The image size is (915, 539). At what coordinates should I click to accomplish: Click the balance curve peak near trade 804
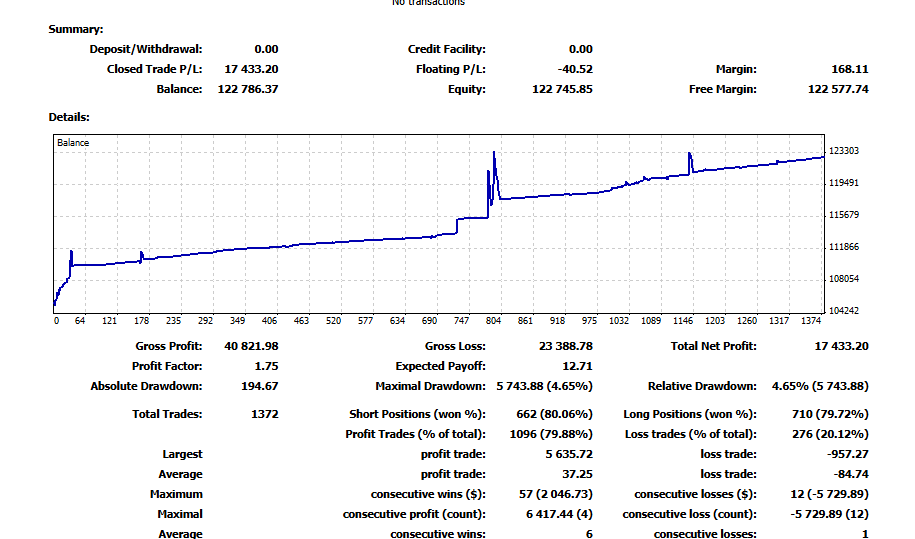(494, 153)
